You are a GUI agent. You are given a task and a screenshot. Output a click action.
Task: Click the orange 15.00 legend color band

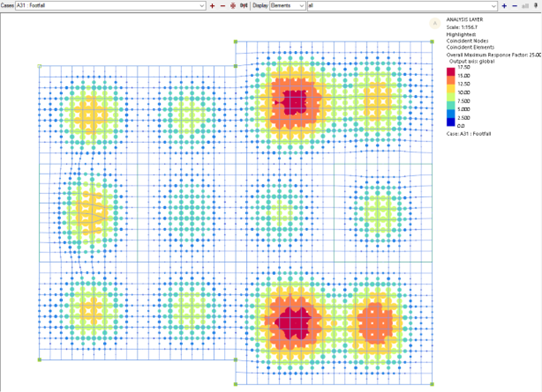[x=451, y=80]
